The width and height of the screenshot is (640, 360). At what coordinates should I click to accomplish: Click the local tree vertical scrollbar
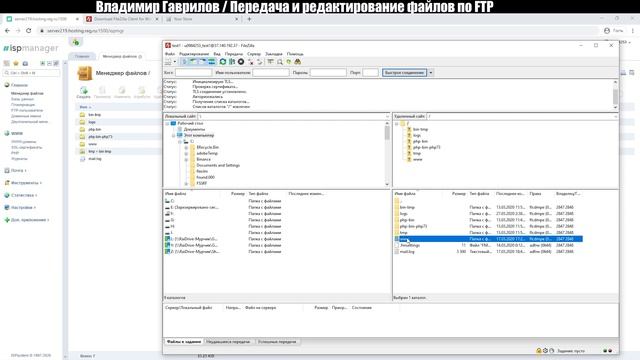click(x=387, y=154)
